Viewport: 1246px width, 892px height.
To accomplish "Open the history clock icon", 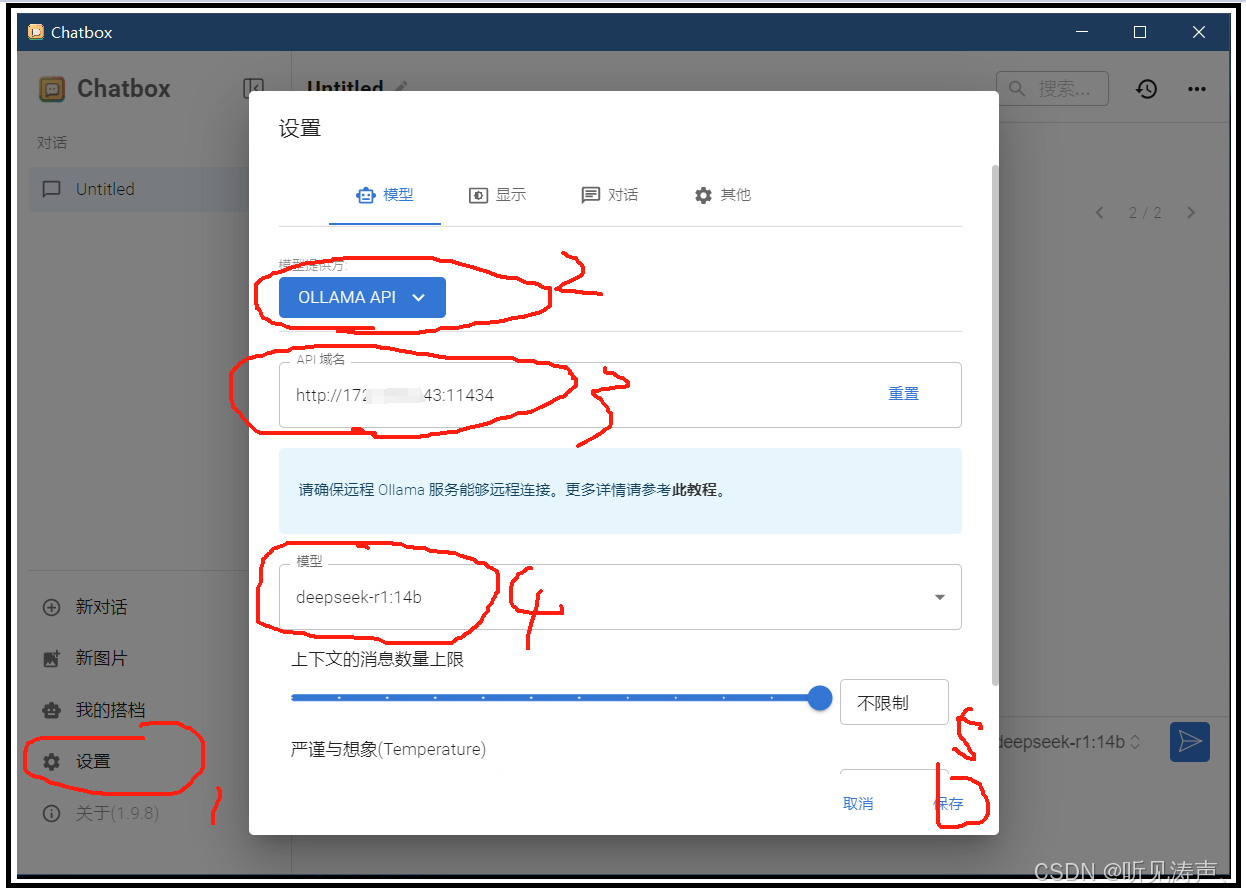I will (1146, 89).
